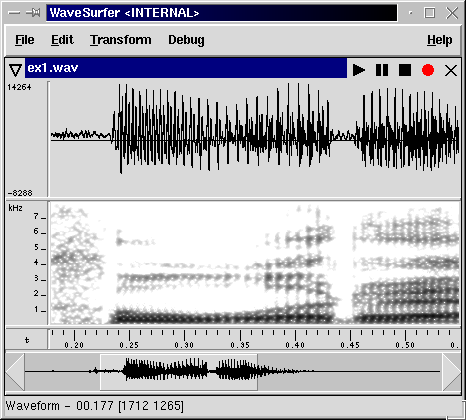Stop audio with the square button

pyautogui.click(x=405, y=70)
